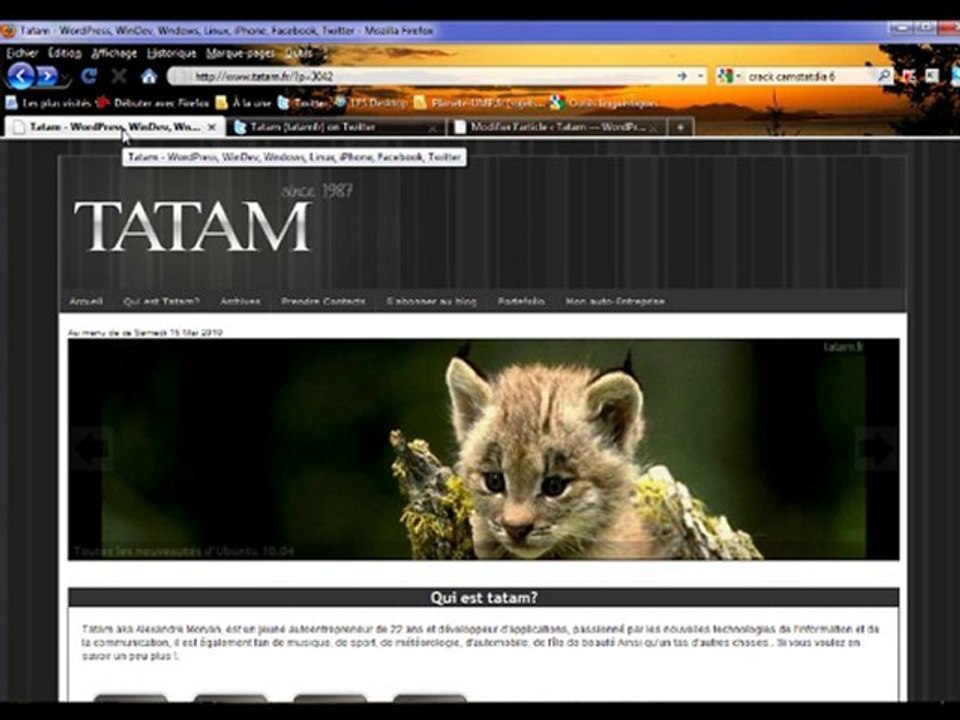Open the nouveautés d'Ubuntu 10.04 caption

(x=184, y=551)
